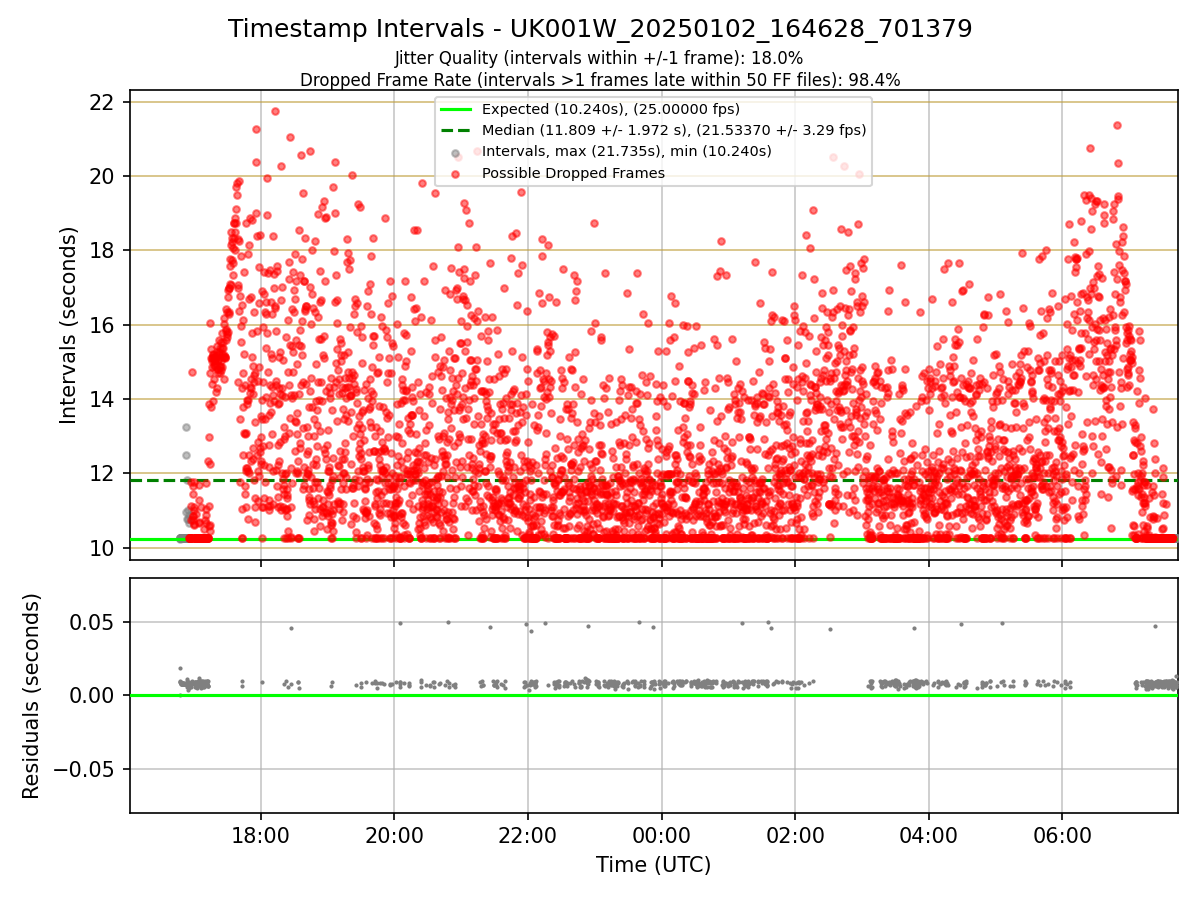Image resolution: width=1200 pixels, height=900 pixels.
Task: Click the 'Intervals (seconds)' y-axis label
Action: point(68,325)
